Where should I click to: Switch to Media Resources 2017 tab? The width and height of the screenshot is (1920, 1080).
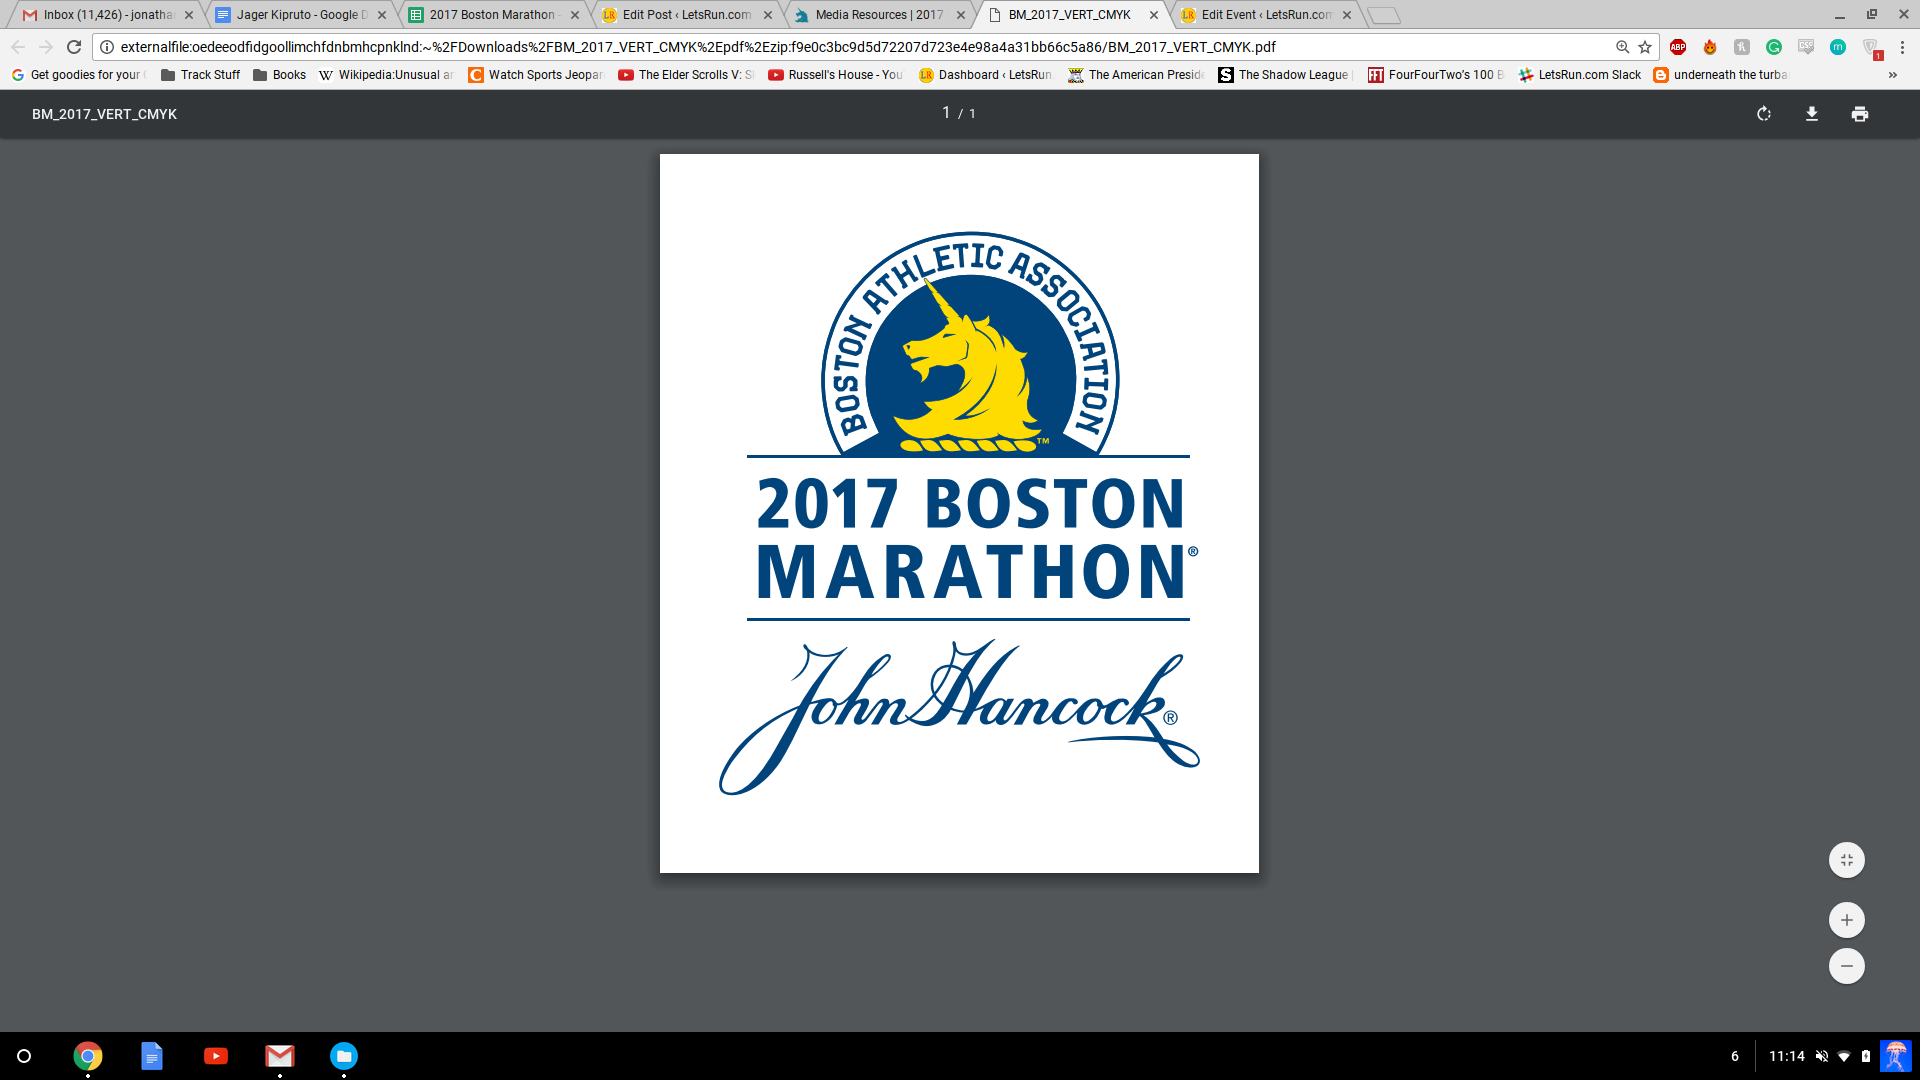(x=878, y=15)
